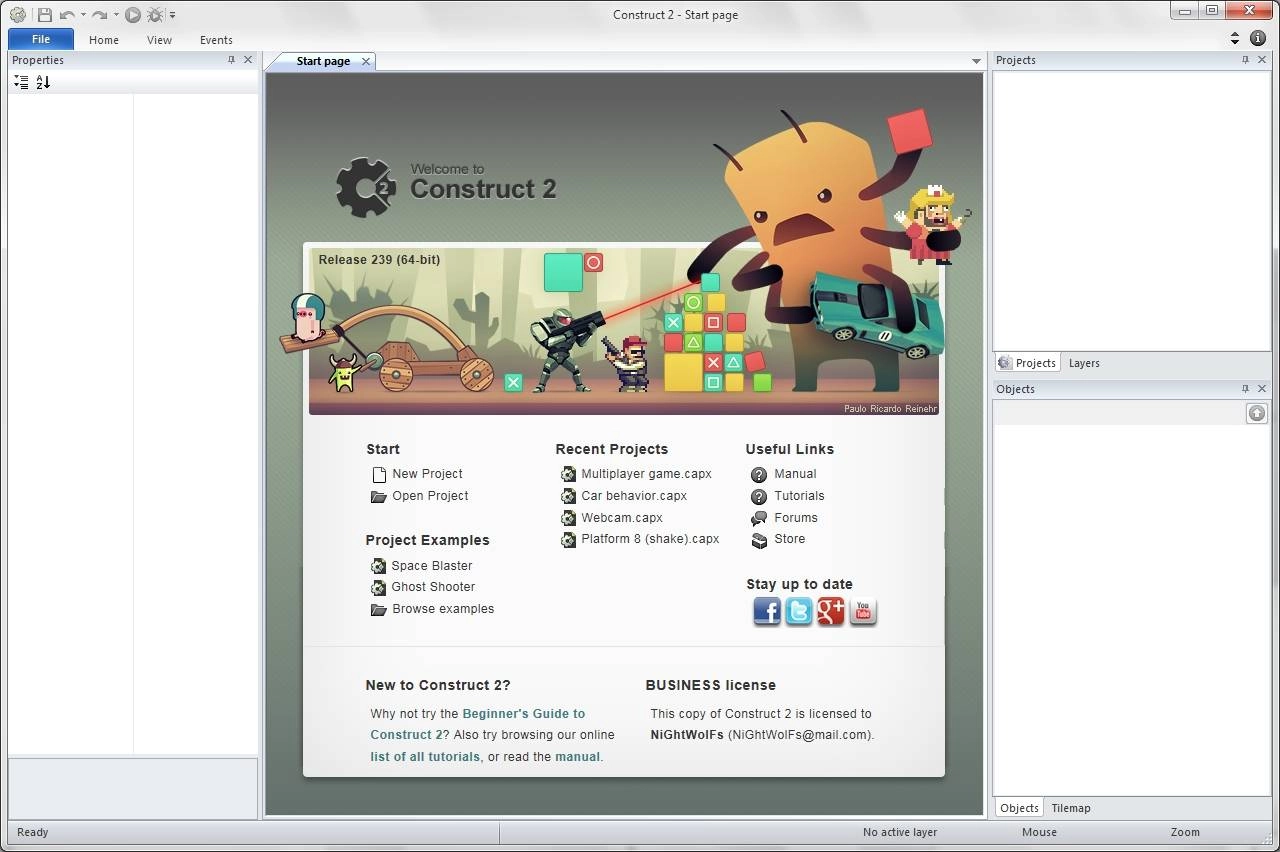Image resolution: width=1280 pixels, height=852 pixels.
Task: Click the up-folder button in Objects panel
Action: click(1257, 413)
